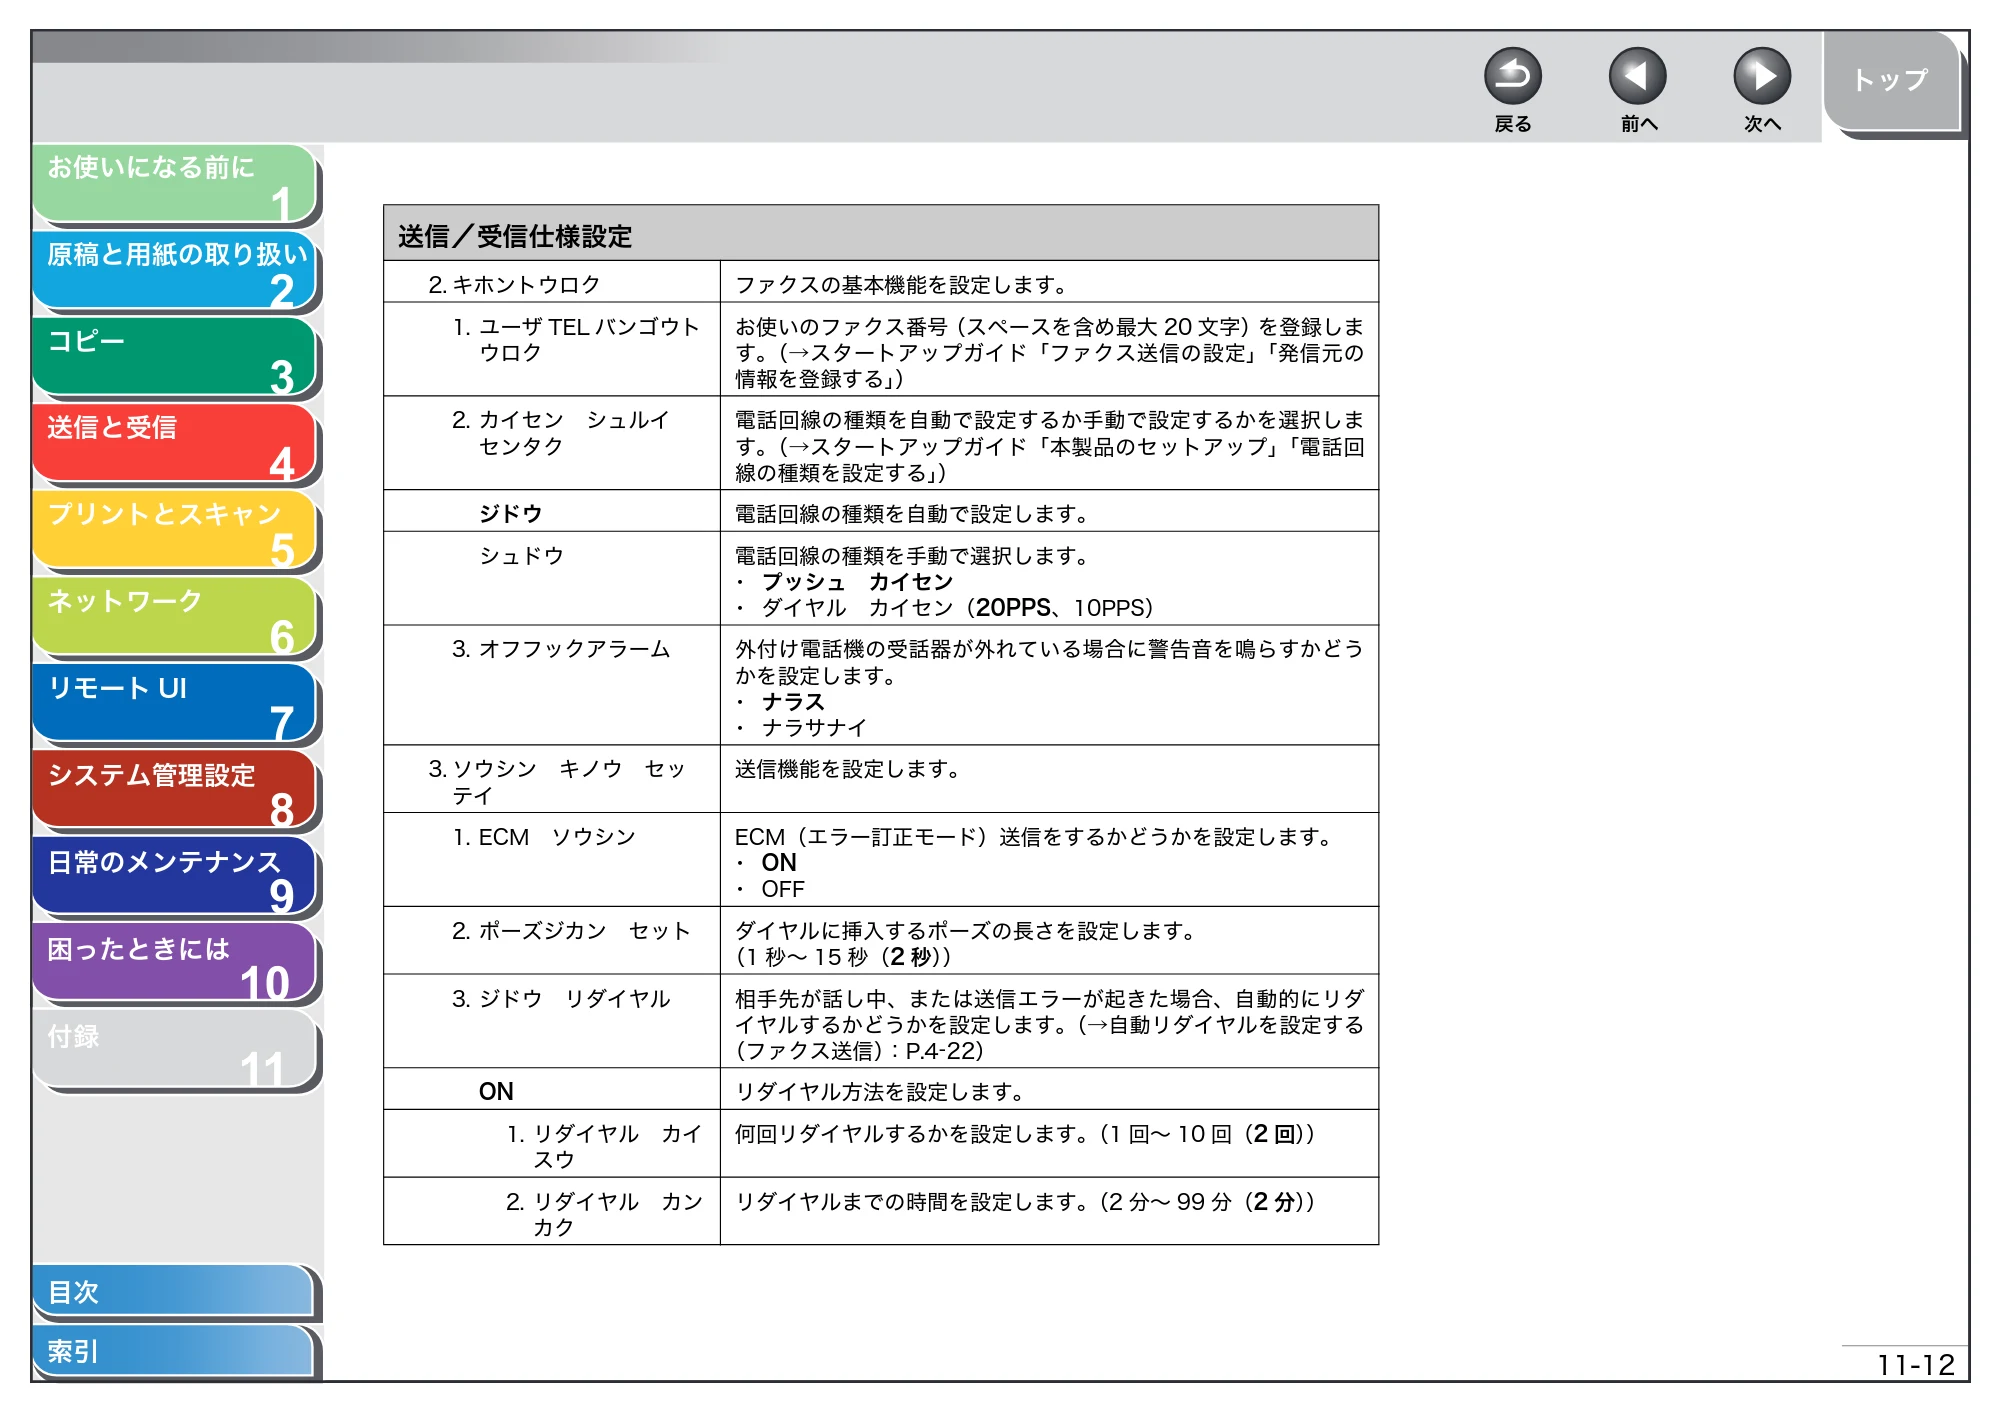This screenshot has height=1414, width=2000.
Task: Go to chapter 3 コピー tab
Action: [175, 357]
